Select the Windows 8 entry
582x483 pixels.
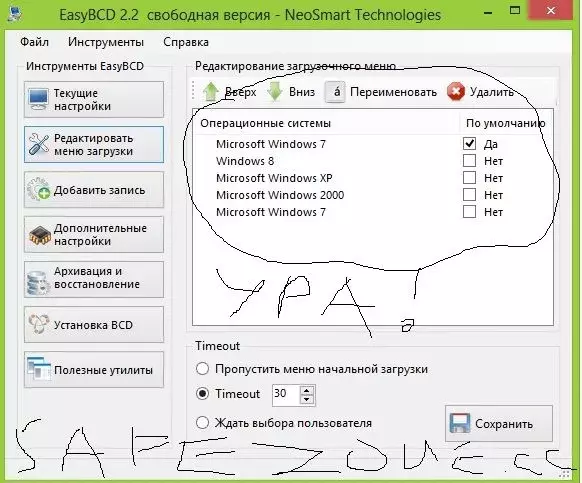tap(245, 161)
